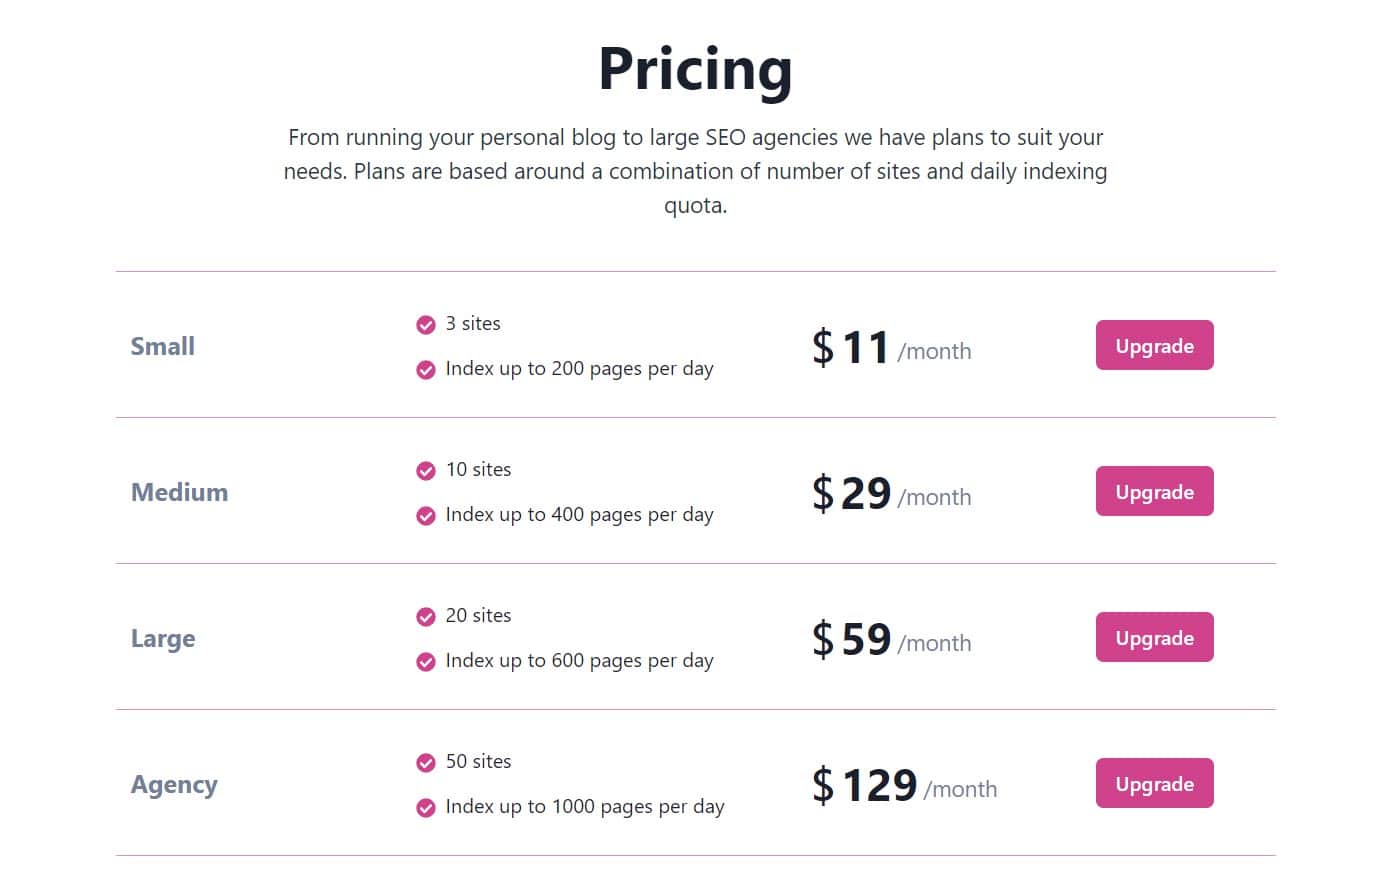Click checkmark icon next to 1000 pages per day
This screenshot has height=890, width=1383.
click(426, 808)
